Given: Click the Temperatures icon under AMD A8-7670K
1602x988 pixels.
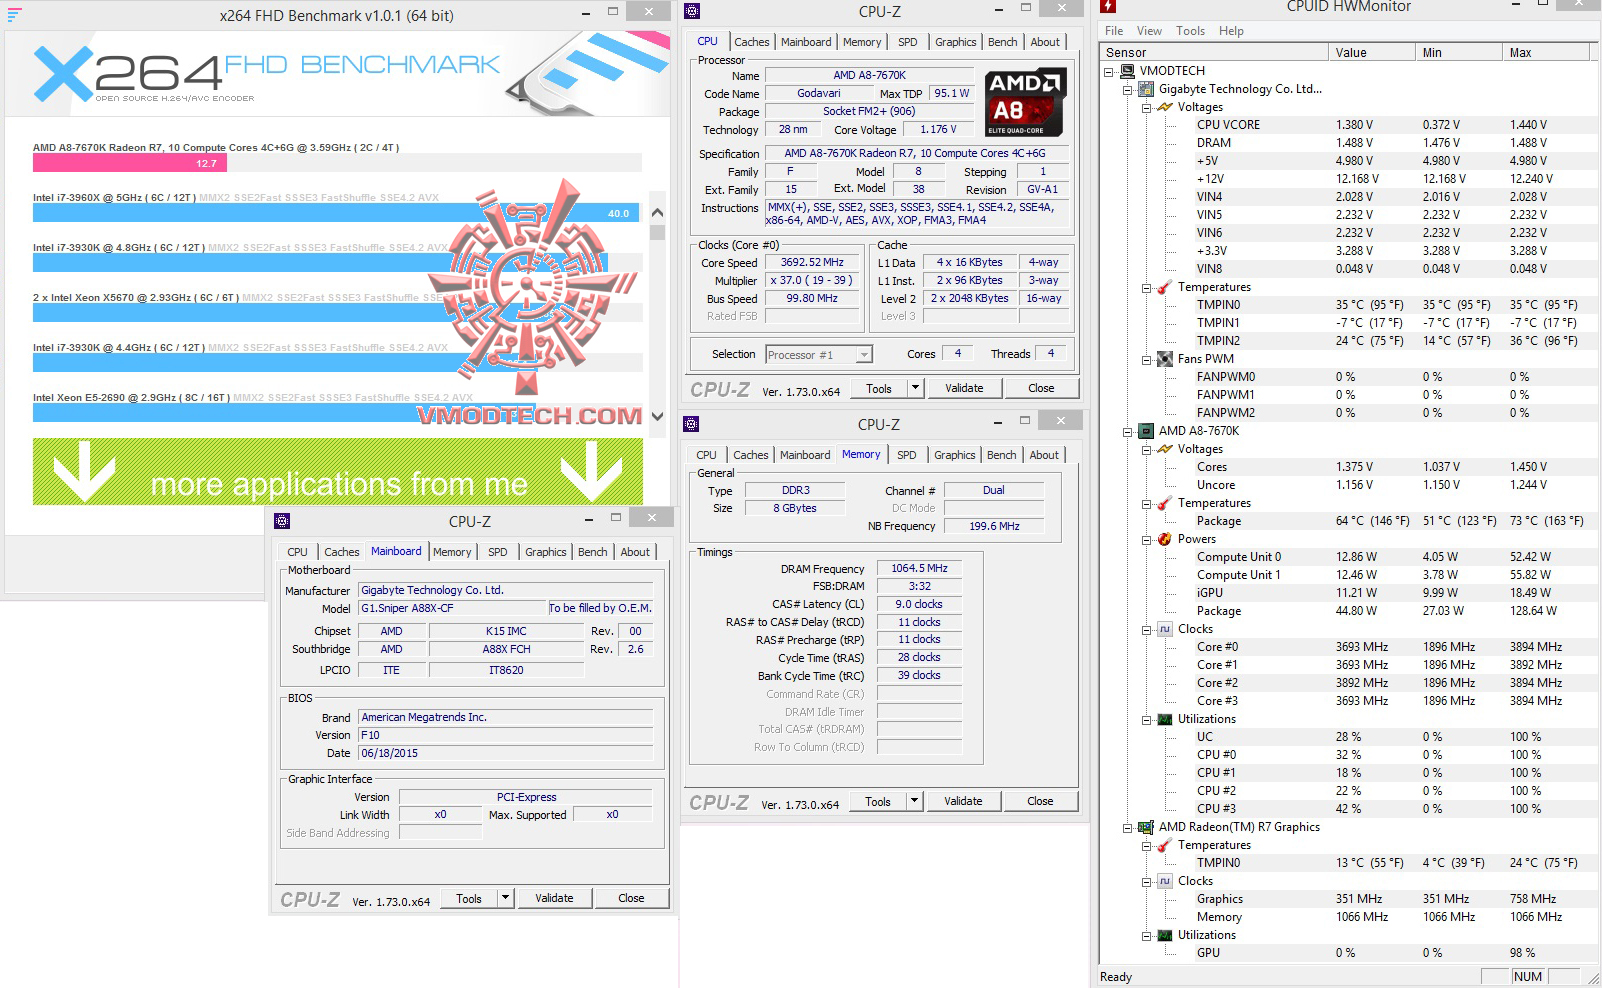Looking at the screenshot, I should (x=1165, y=503).
